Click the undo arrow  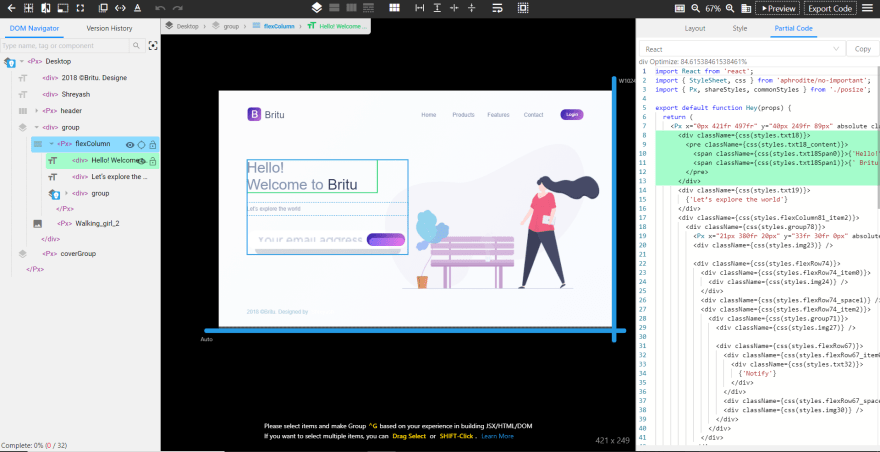coord(160,8)
